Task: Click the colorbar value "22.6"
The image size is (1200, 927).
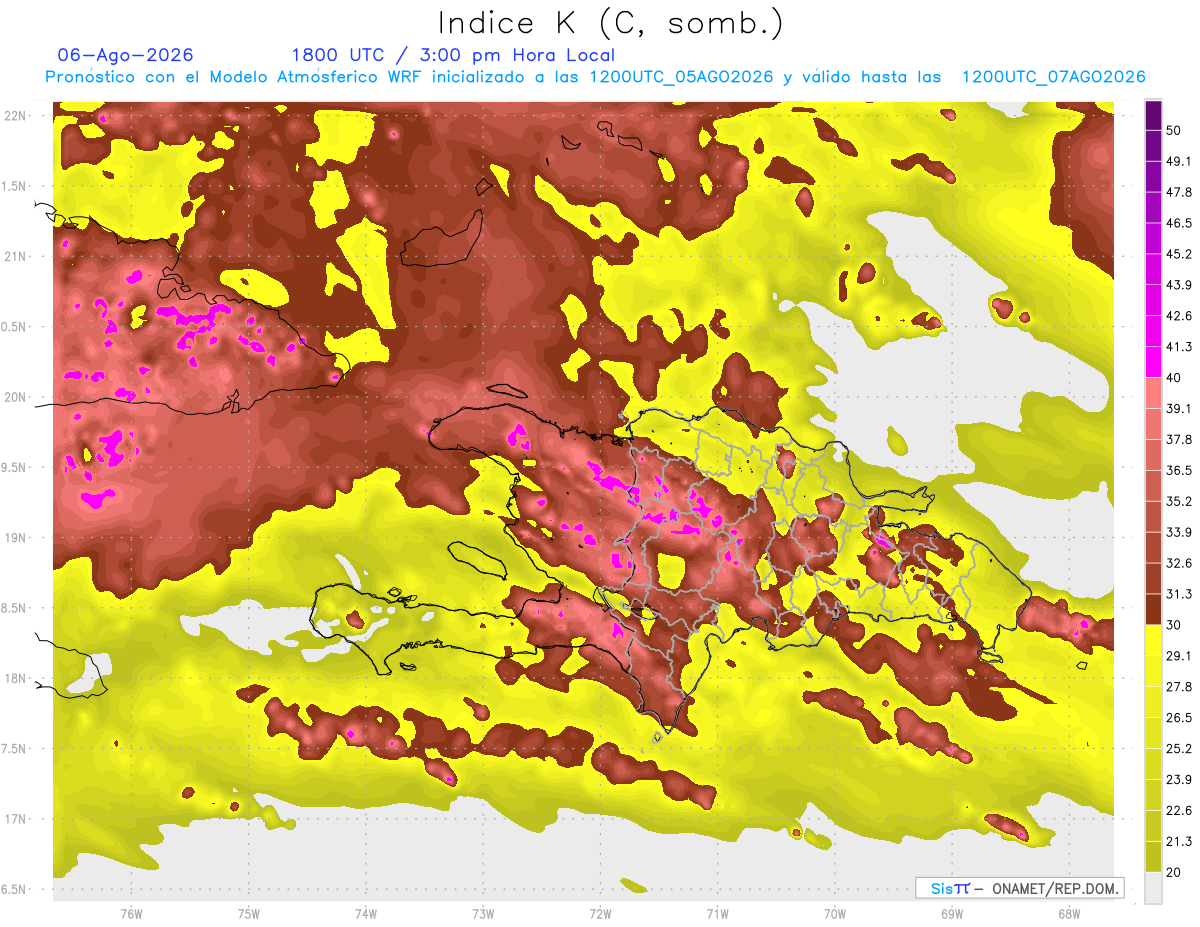Action: click(x=1178, y=811)
